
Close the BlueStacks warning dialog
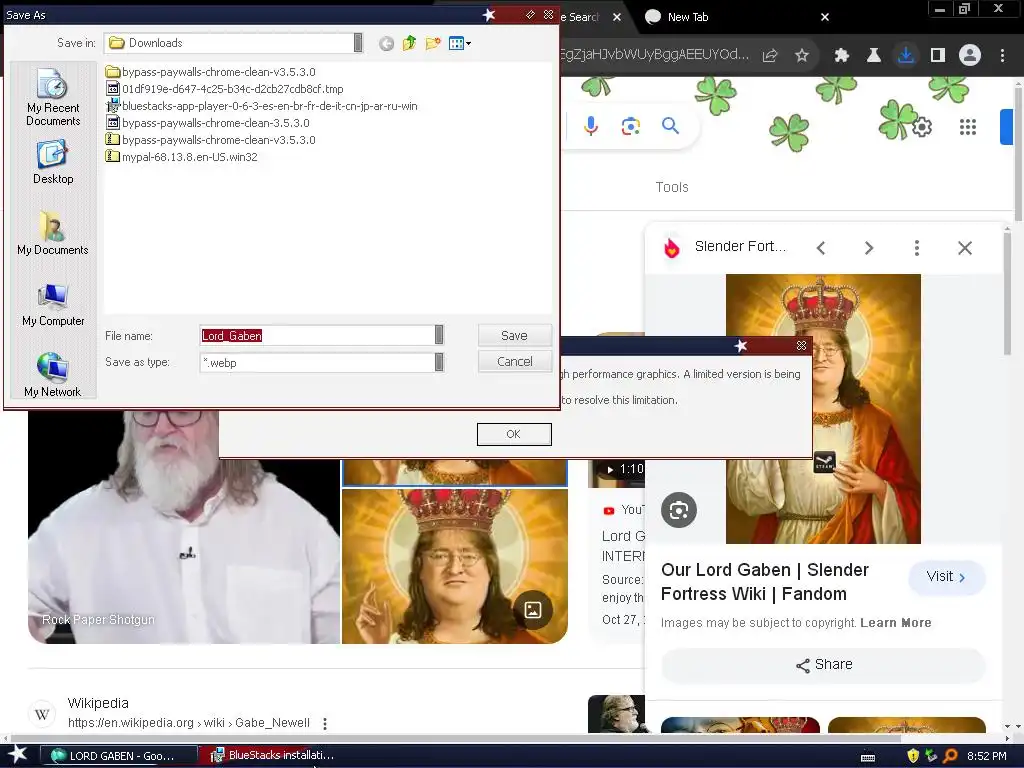801,345
